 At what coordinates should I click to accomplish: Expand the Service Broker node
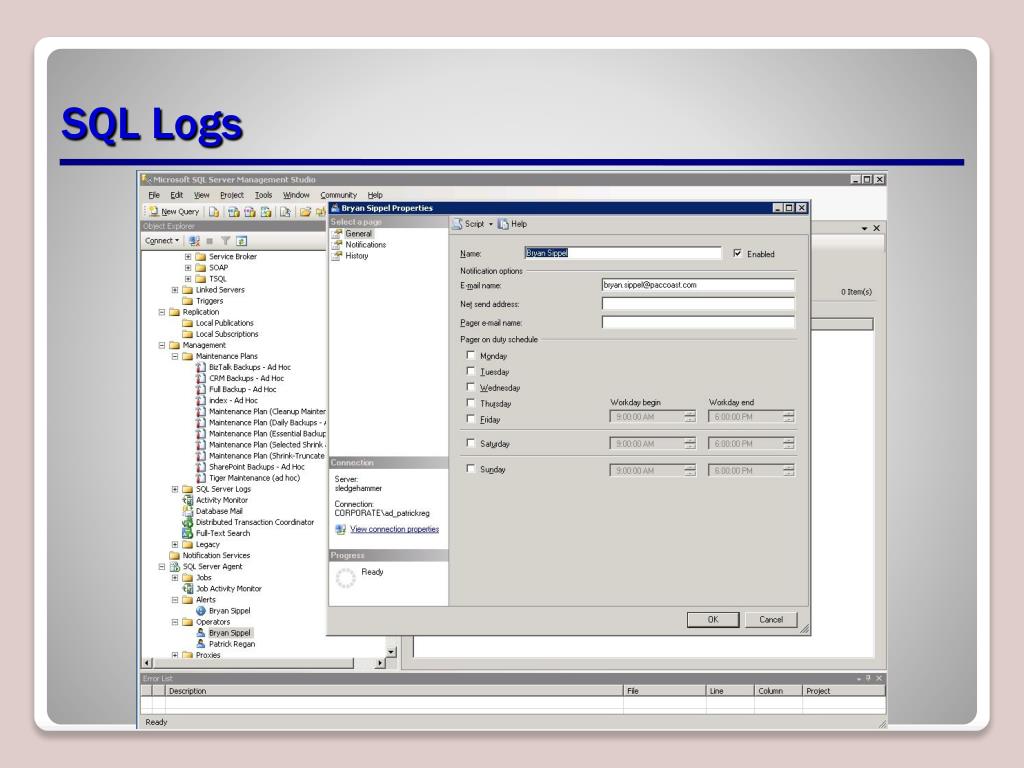pos(188,257)
